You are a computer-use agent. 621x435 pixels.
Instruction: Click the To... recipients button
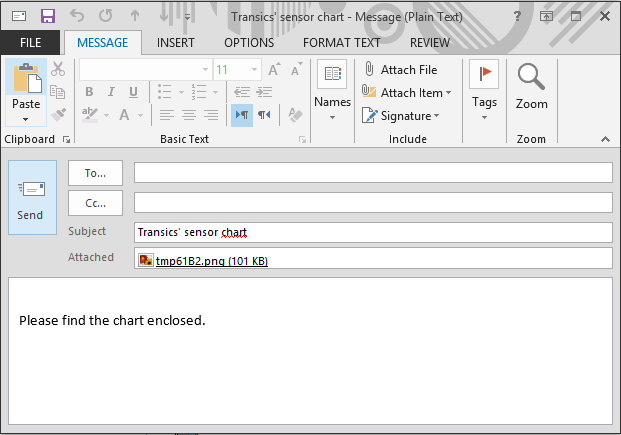[95, 173]
